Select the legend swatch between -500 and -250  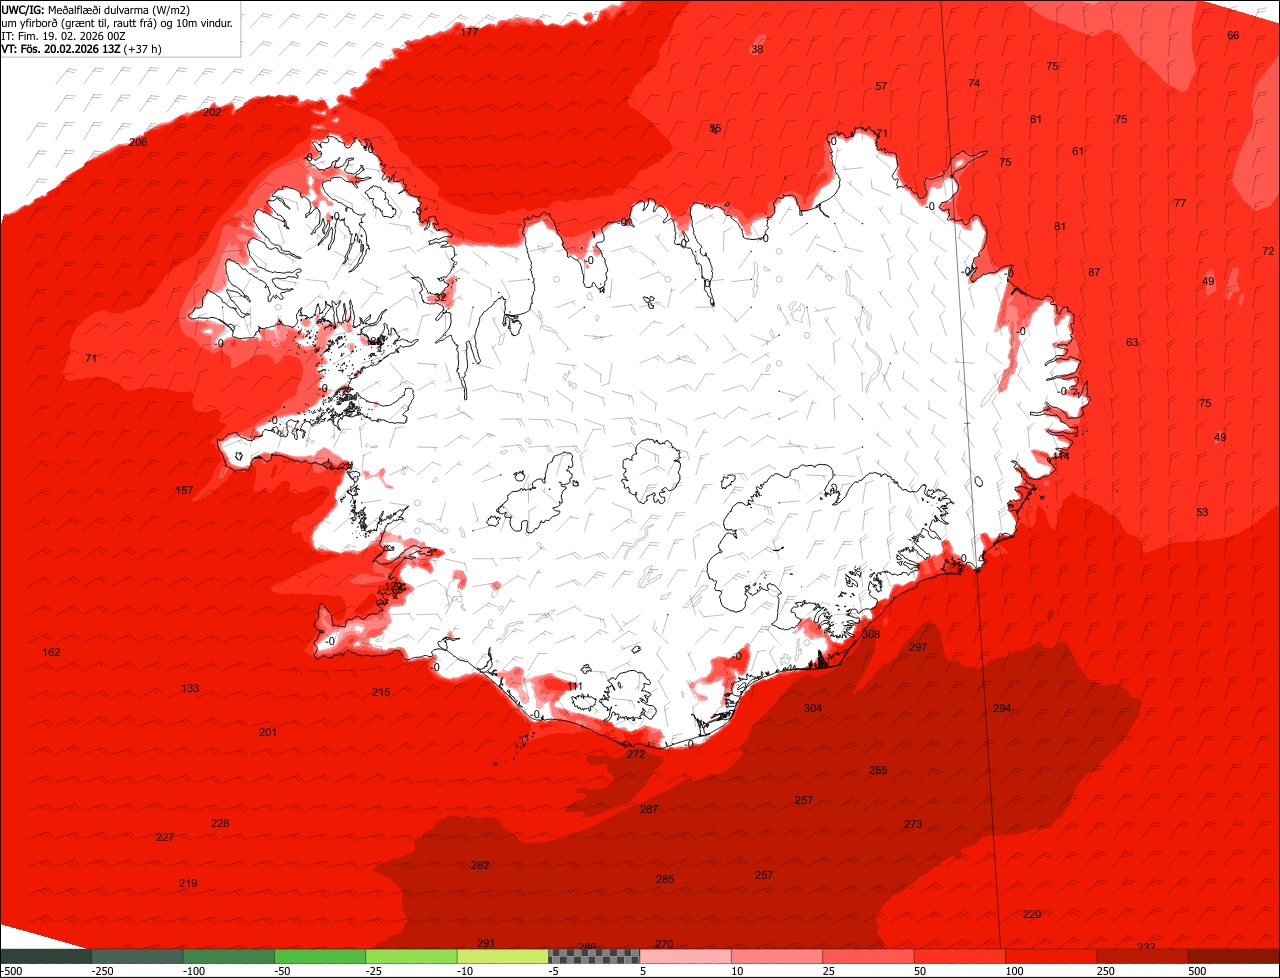click(x=46, y=956)
